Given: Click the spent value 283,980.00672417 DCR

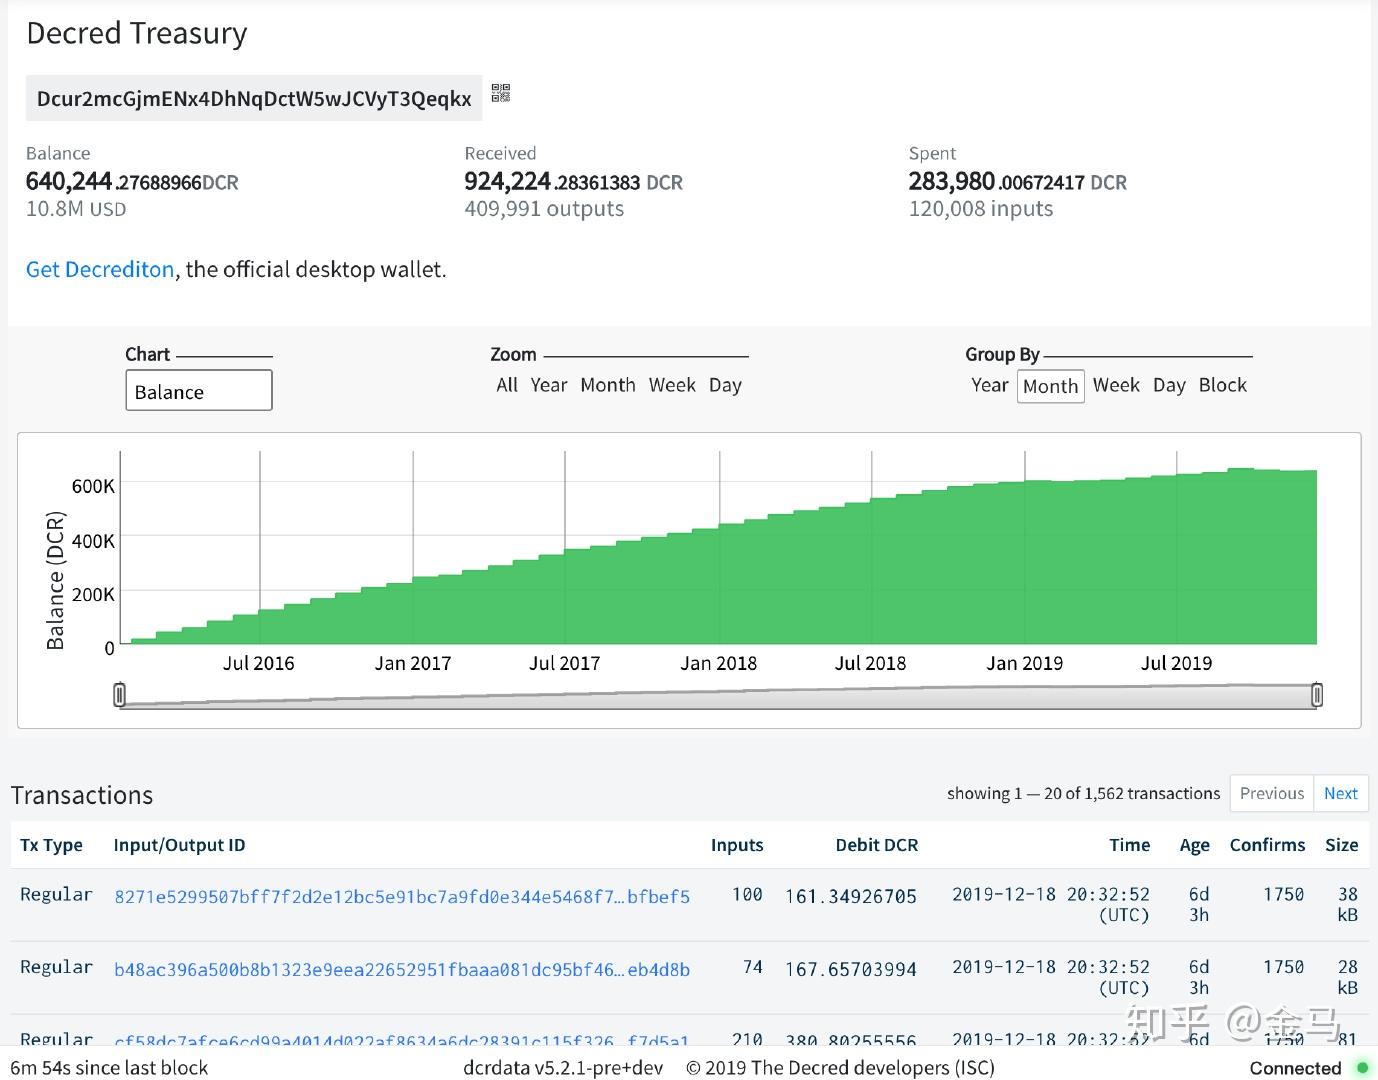Looking at the screenshot, I should [x=1018, y=182].
